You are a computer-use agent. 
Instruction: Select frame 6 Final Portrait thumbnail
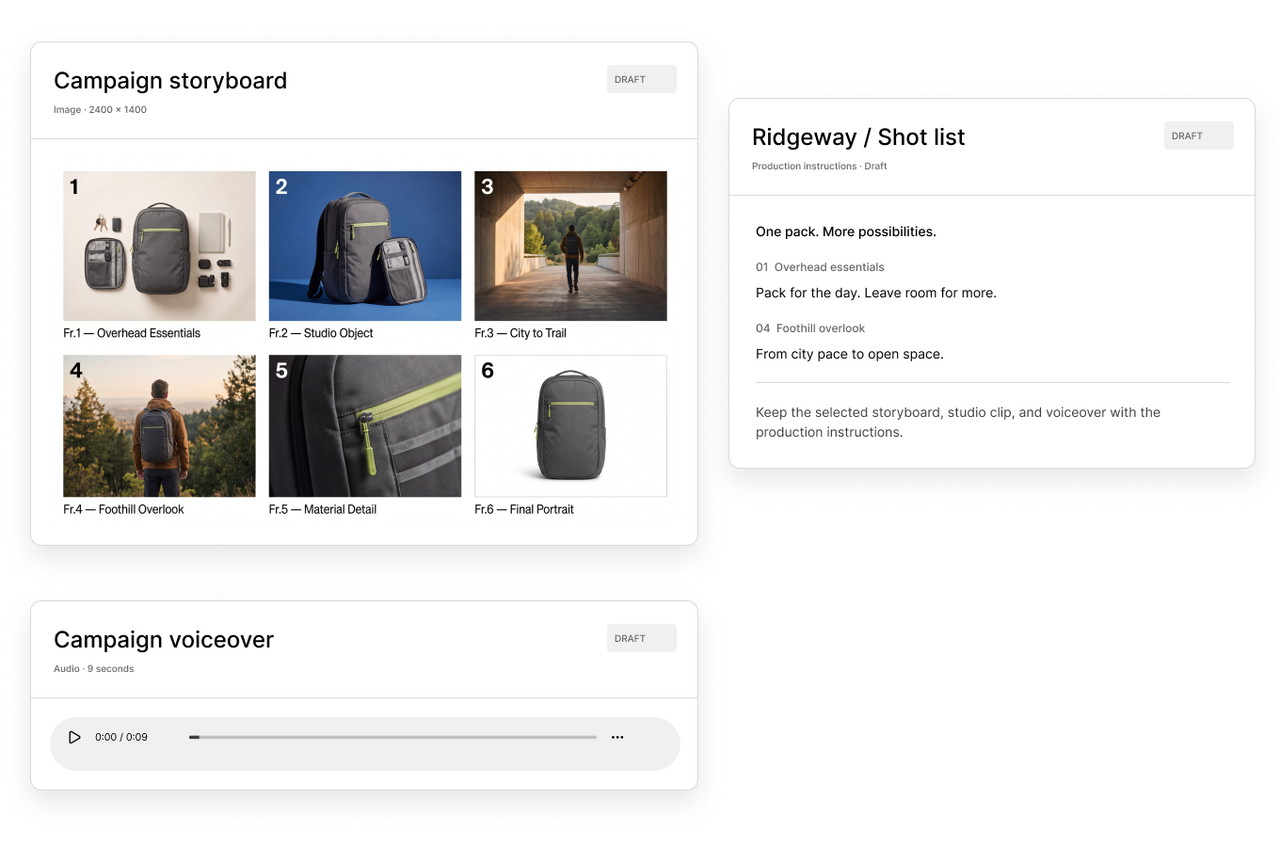570,426
